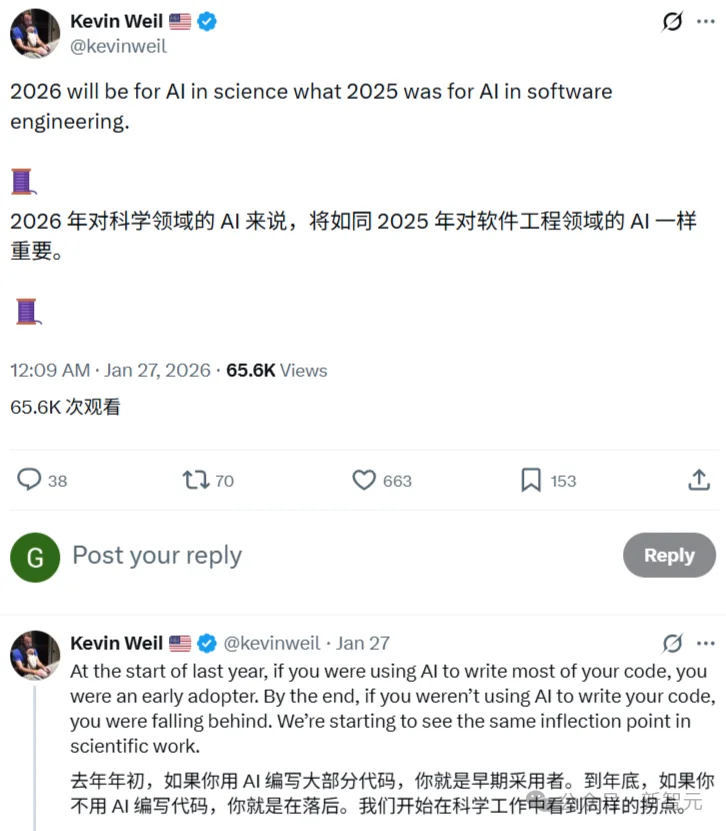Open the three-dot more menu on the reply tweet
The image size is (726, 831).
click(707, 643)
